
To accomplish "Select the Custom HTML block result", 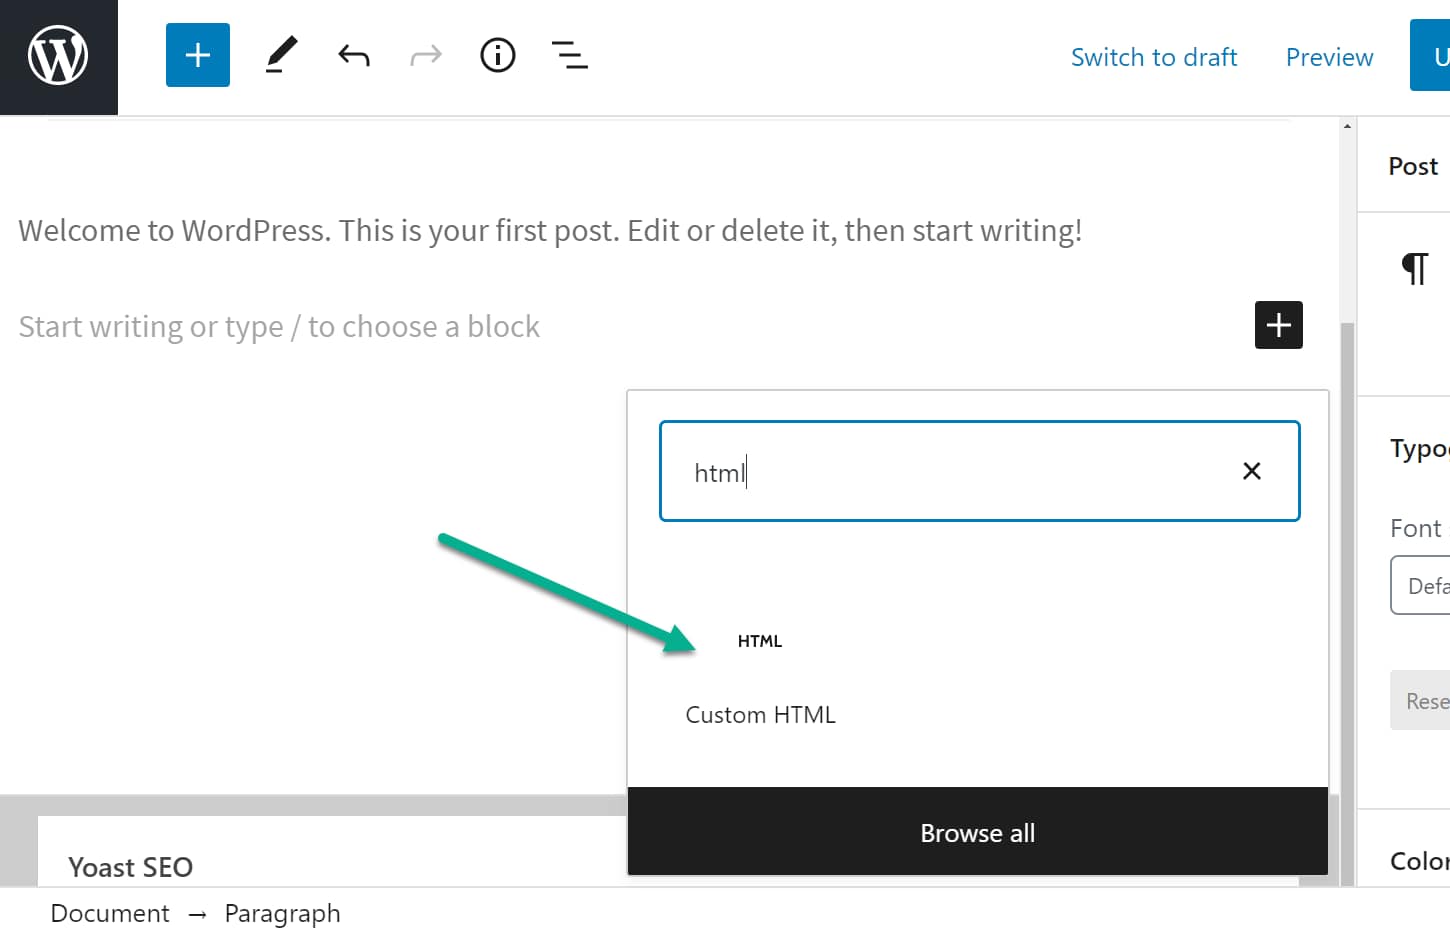I will [760, 714].
